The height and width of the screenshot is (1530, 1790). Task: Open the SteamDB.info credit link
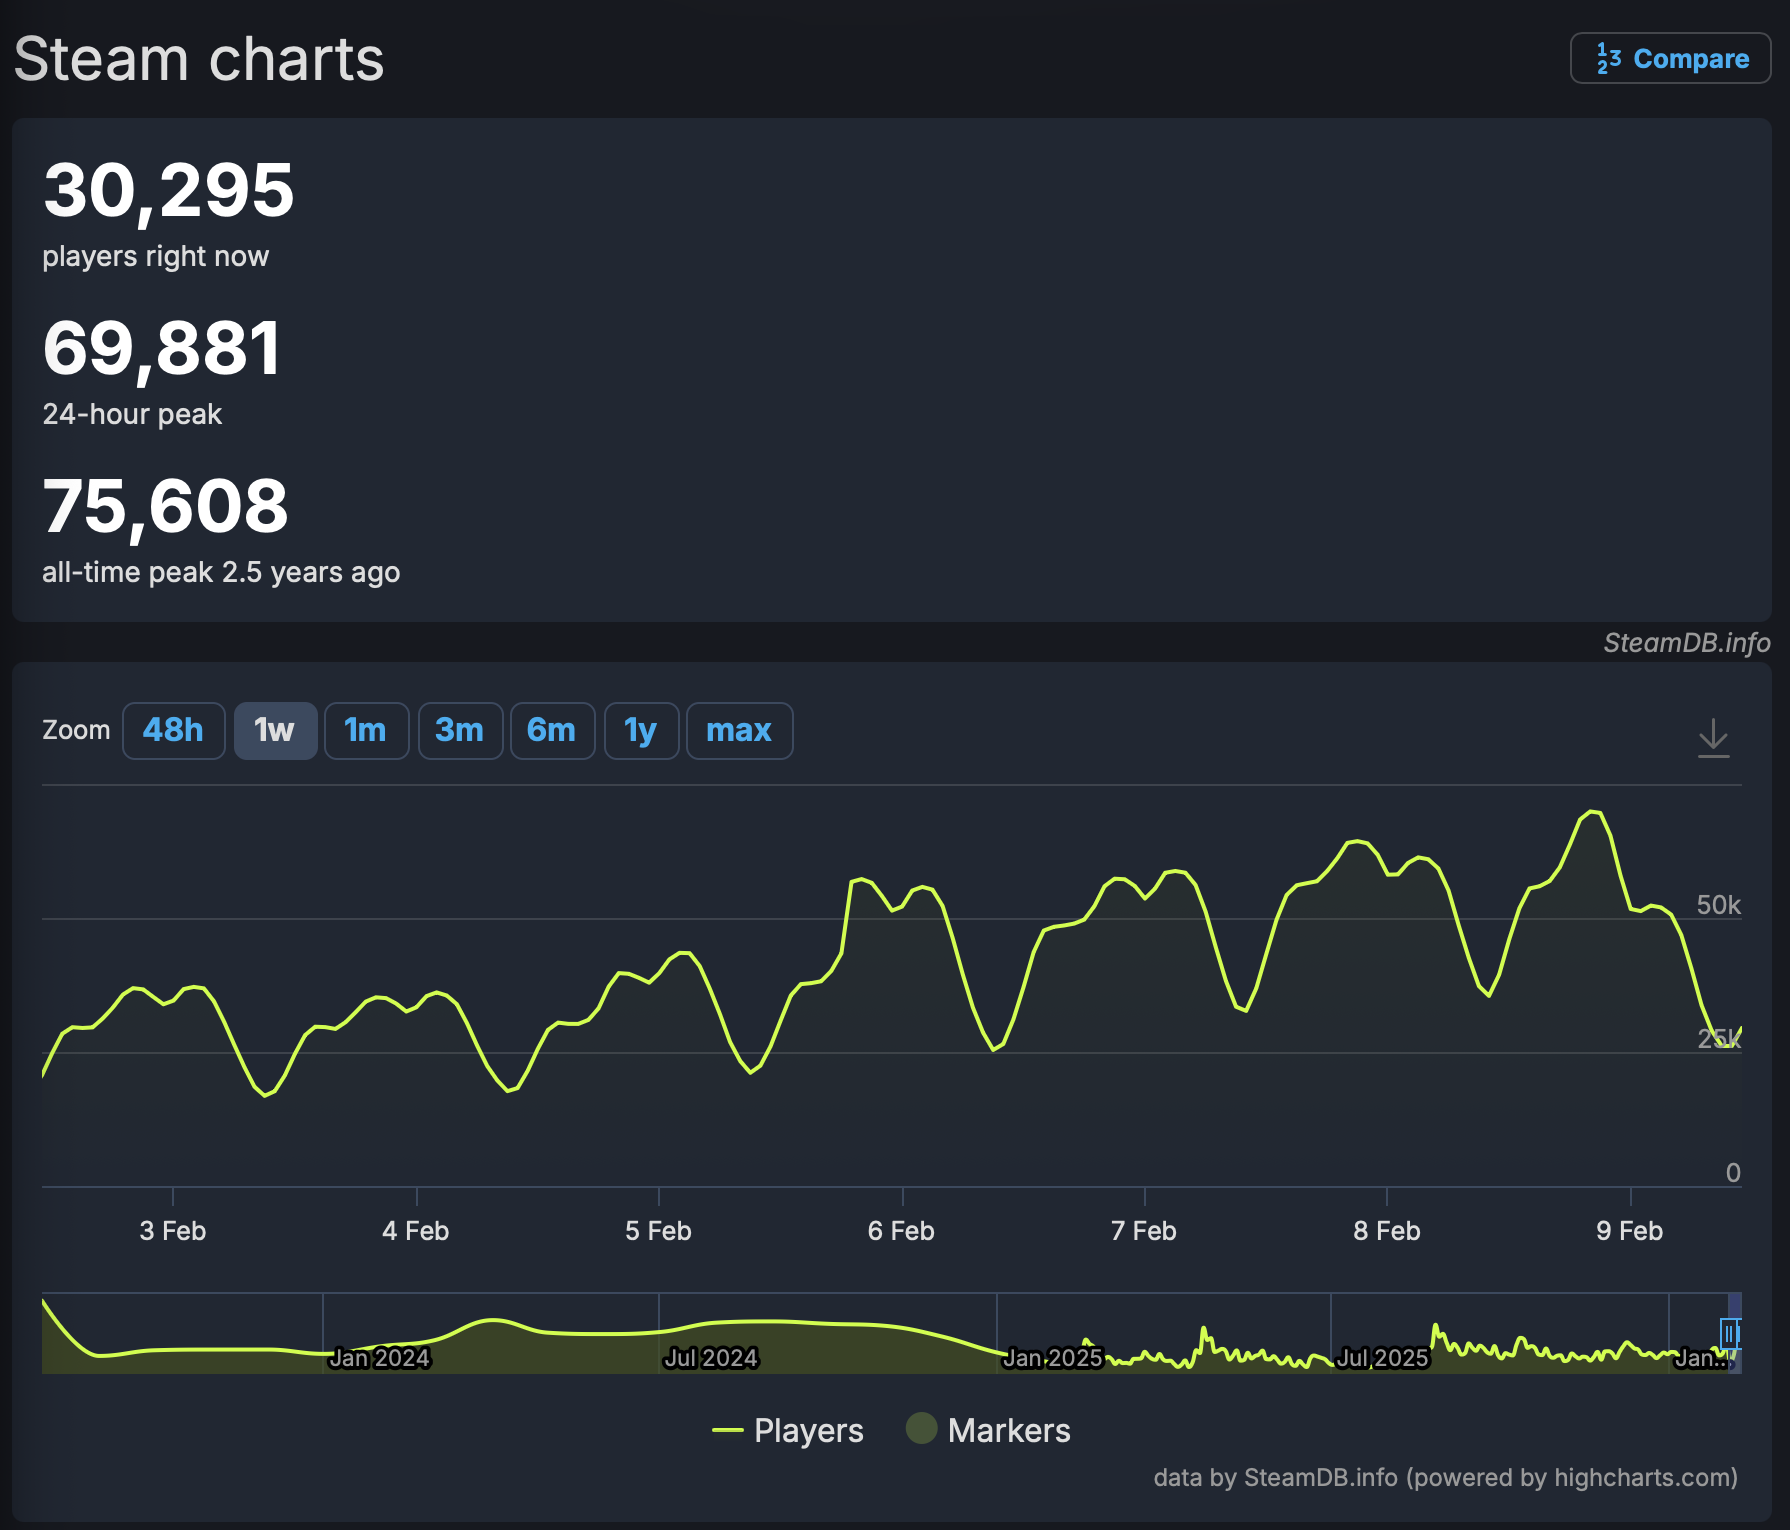tap(1686, 643)
